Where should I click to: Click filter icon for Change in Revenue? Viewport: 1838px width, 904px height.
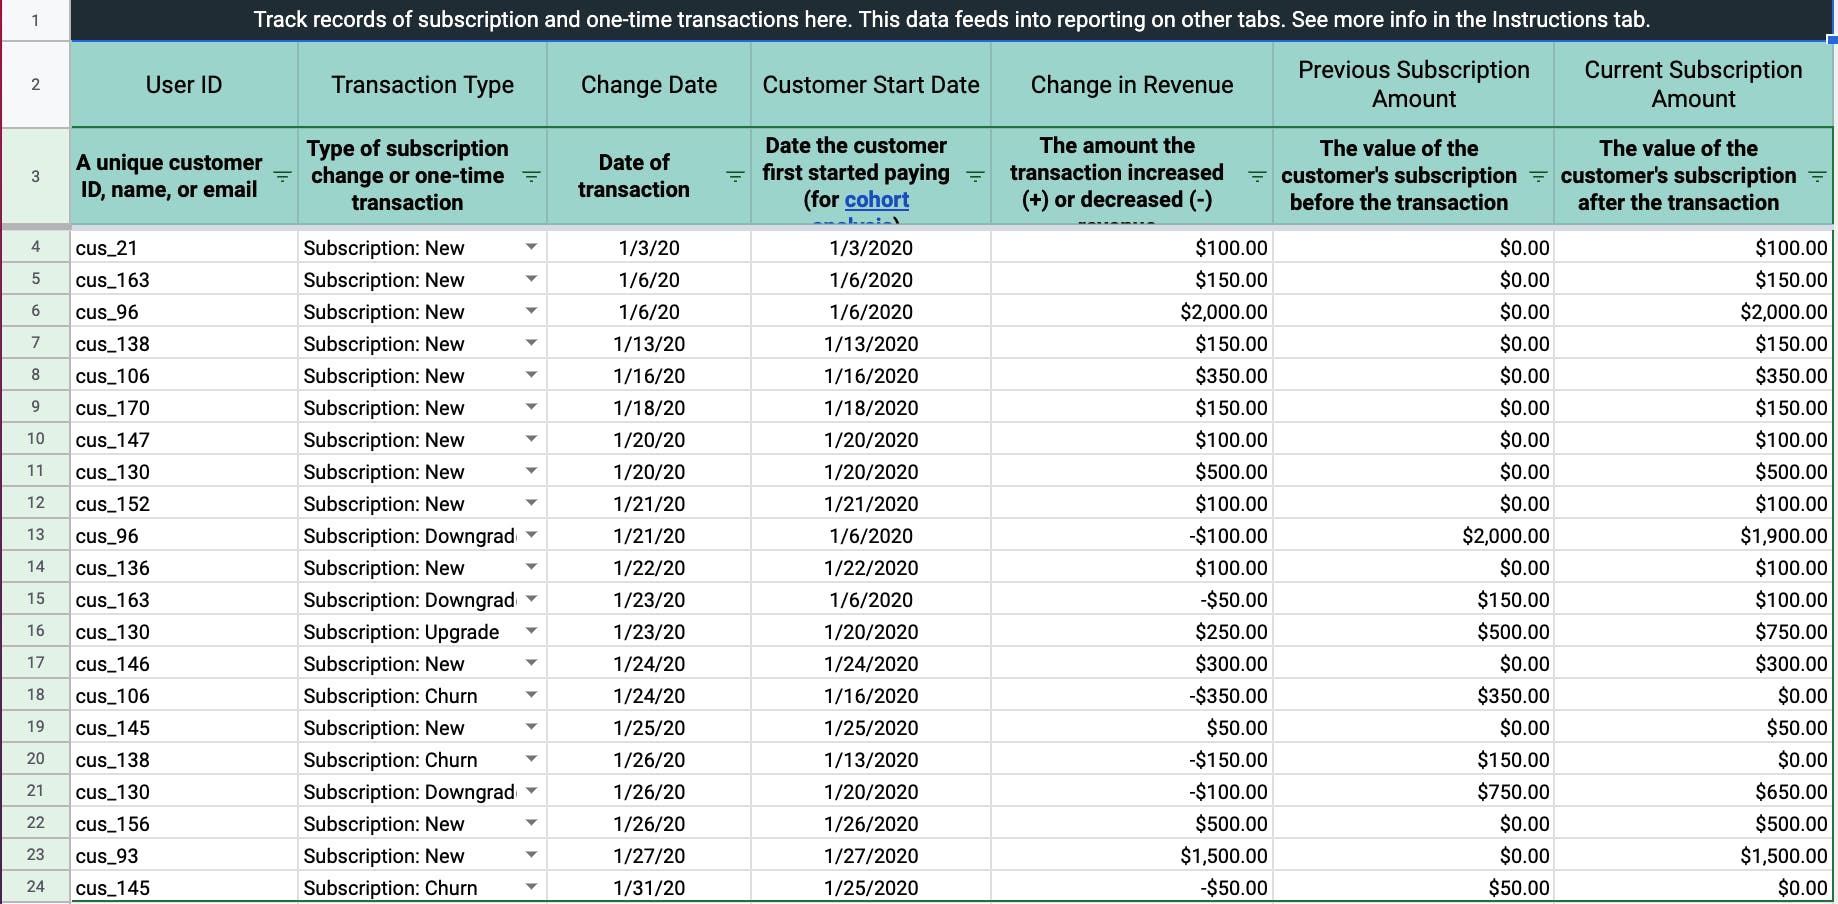1257,177
